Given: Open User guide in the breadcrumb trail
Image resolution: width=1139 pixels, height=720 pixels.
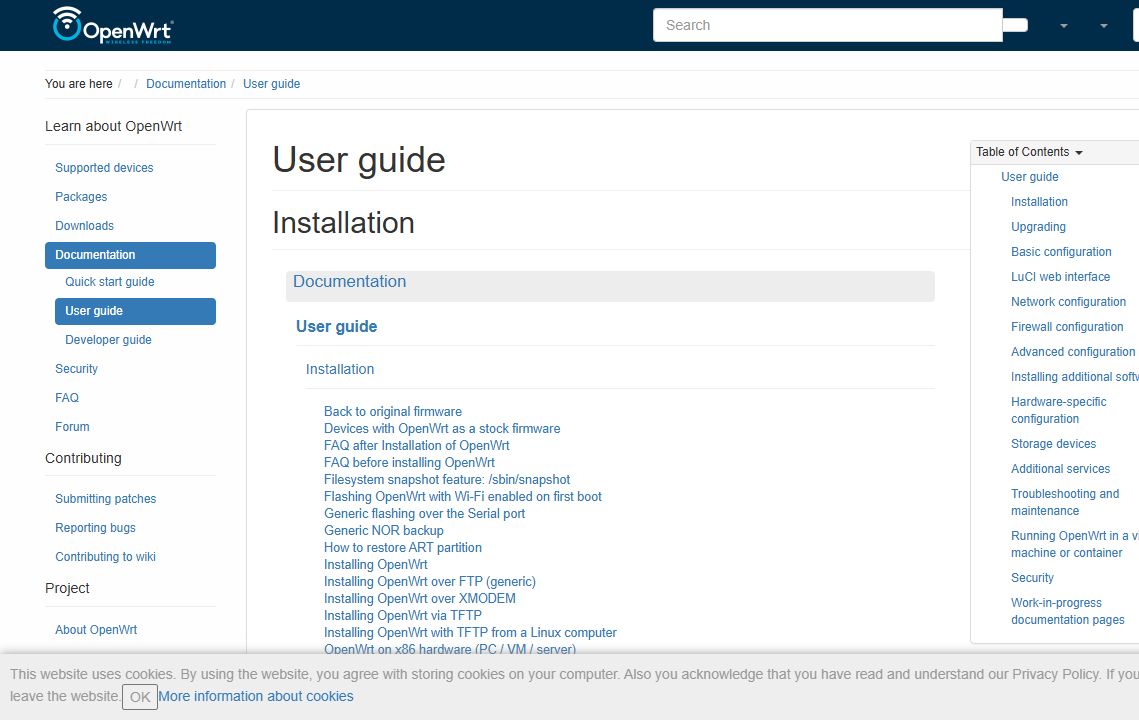Looking at the screenshot, I should coord(272,84).
